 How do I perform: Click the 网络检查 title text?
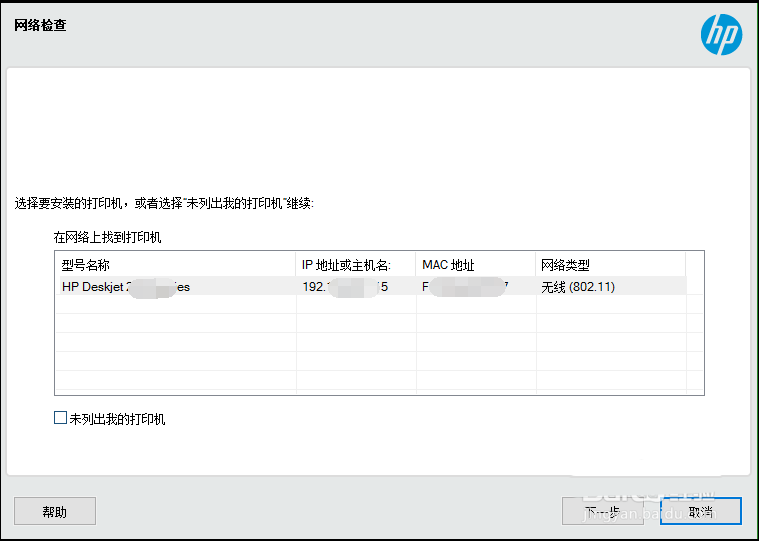click(x=40, y=25)
